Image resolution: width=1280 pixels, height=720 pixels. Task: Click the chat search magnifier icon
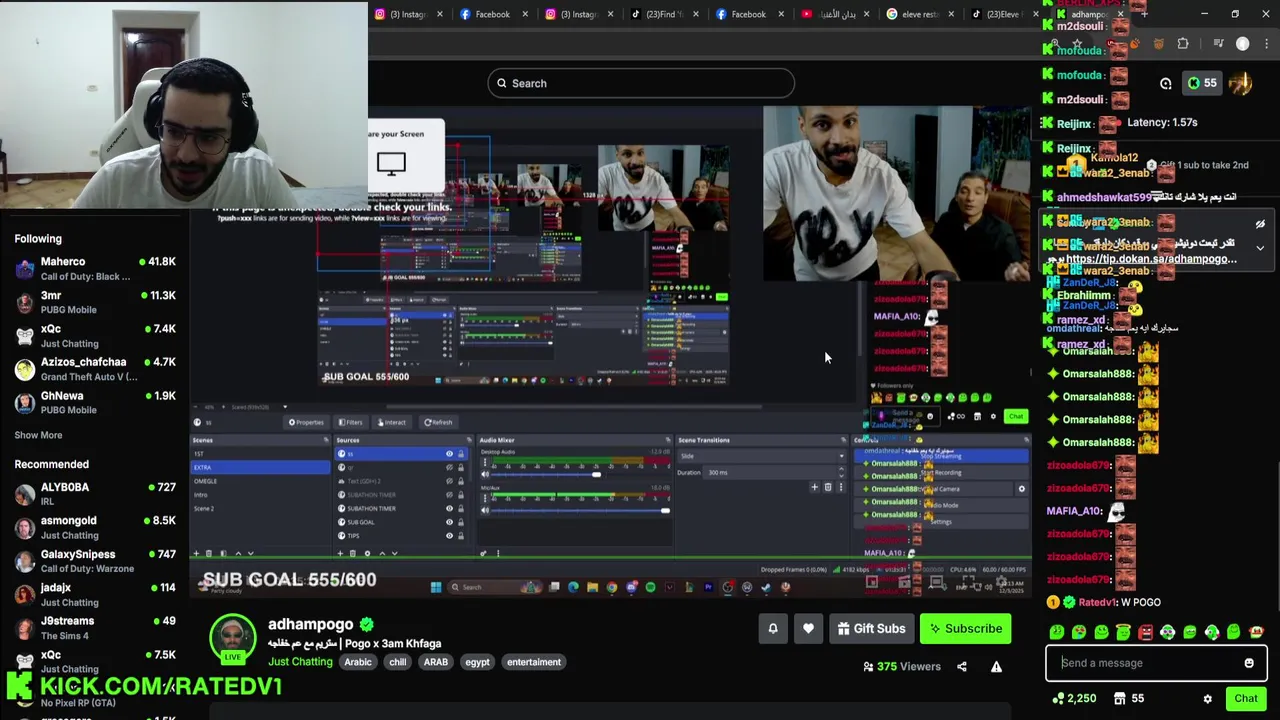point(1166,84)
